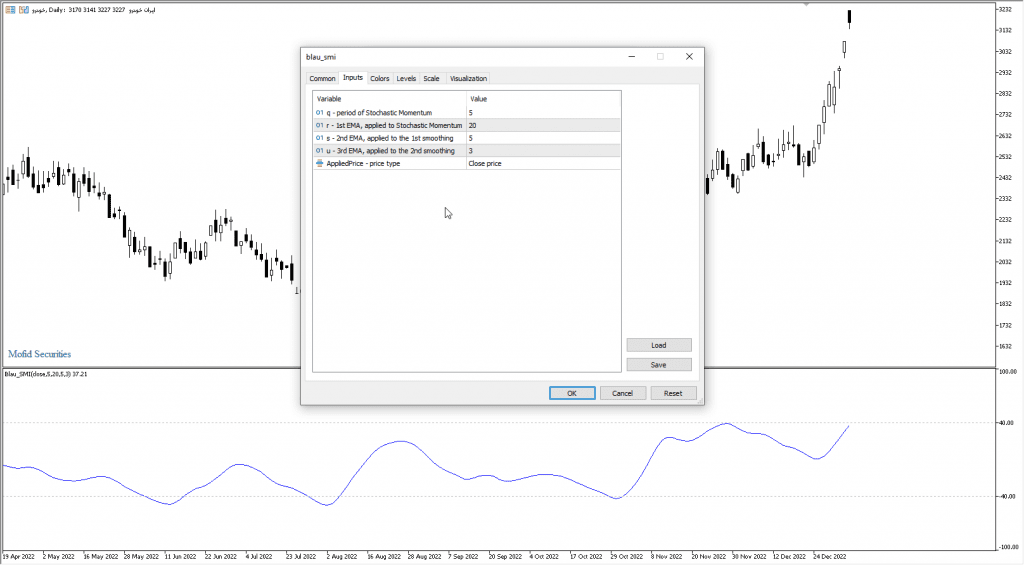Go to the Levels tab
This screenshot has width=1024, height=565.
click(x=406, y=78)
